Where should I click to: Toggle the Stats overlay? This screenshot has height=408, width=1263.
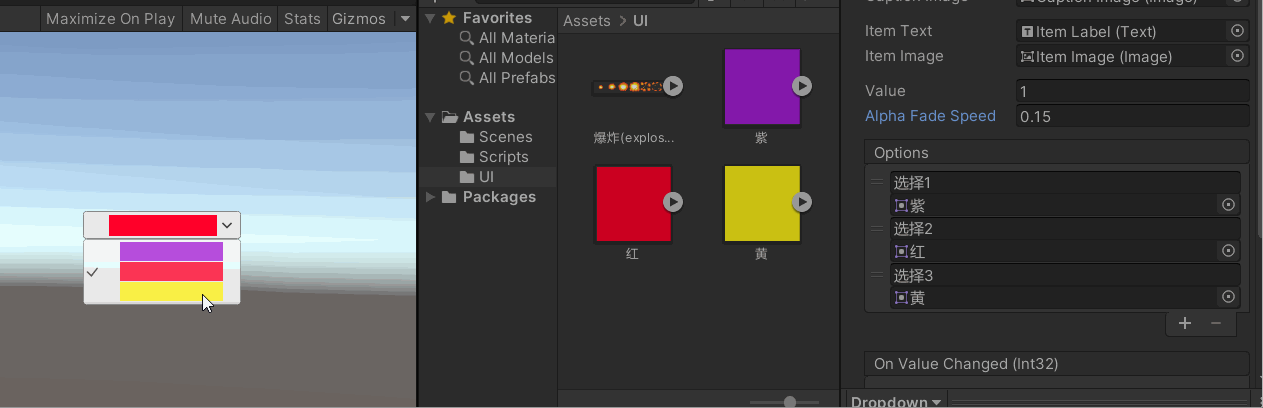302,18
